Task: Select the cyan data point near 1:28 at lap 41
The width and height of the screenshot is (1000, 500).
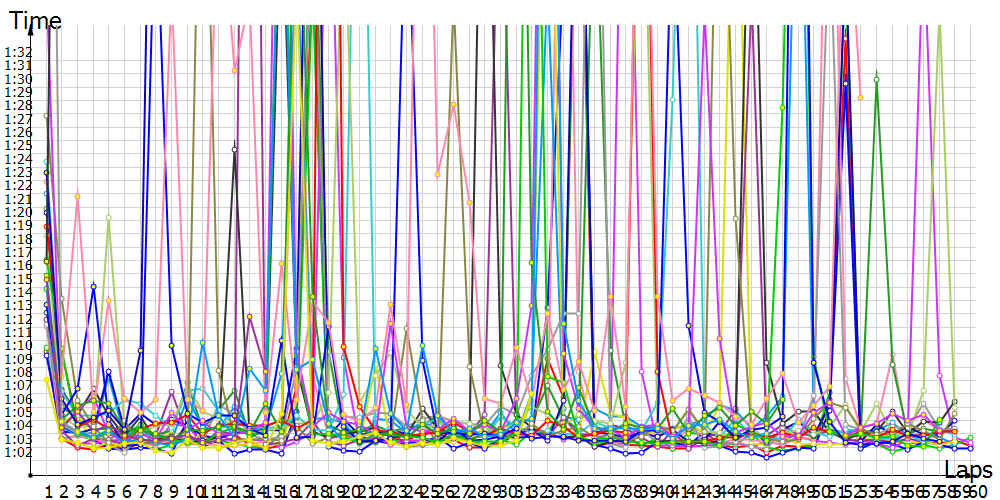Action: click(x=673, y=100)
